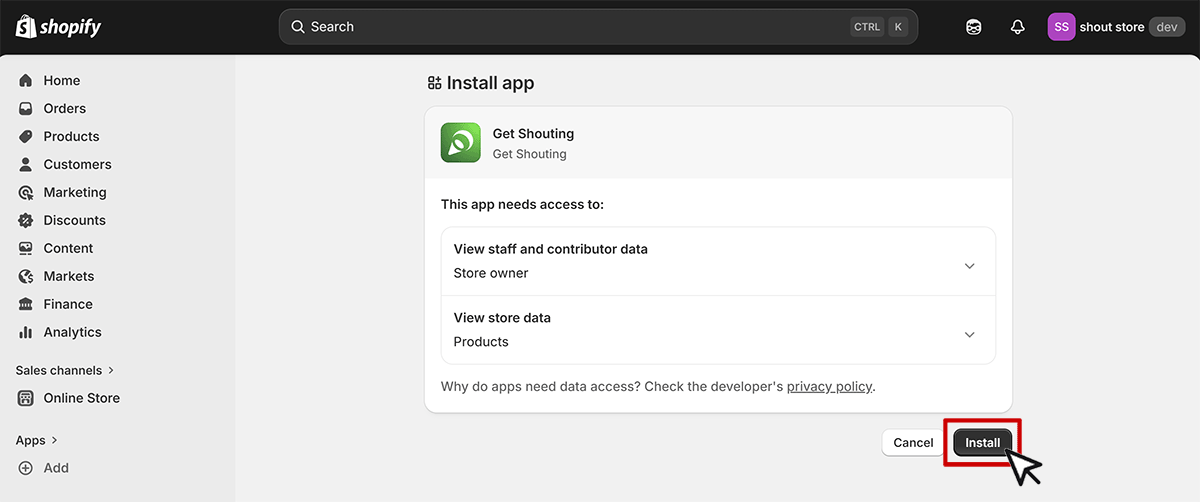Open the developer's privacy policy link
The height and width of the screenshot is (502, 1200).
(829, 386)
